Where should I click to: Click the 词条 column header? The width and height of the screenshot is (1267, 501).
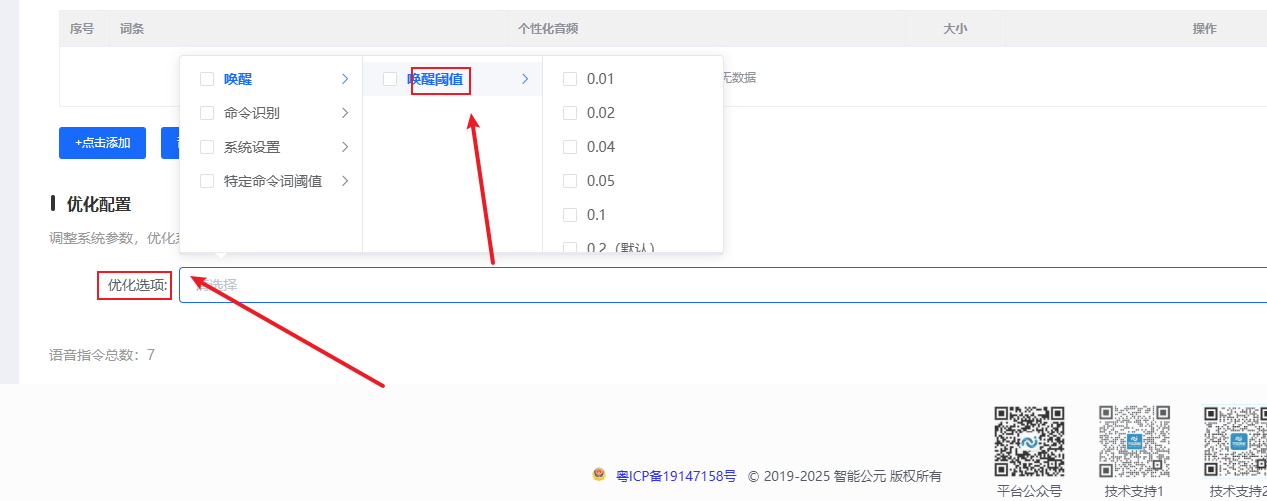click(132, 29)
